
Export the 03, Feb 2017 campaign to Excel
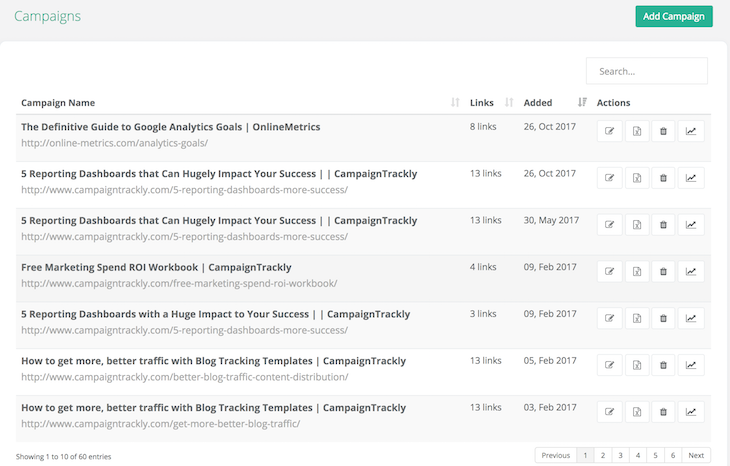[x=637, y=412]
